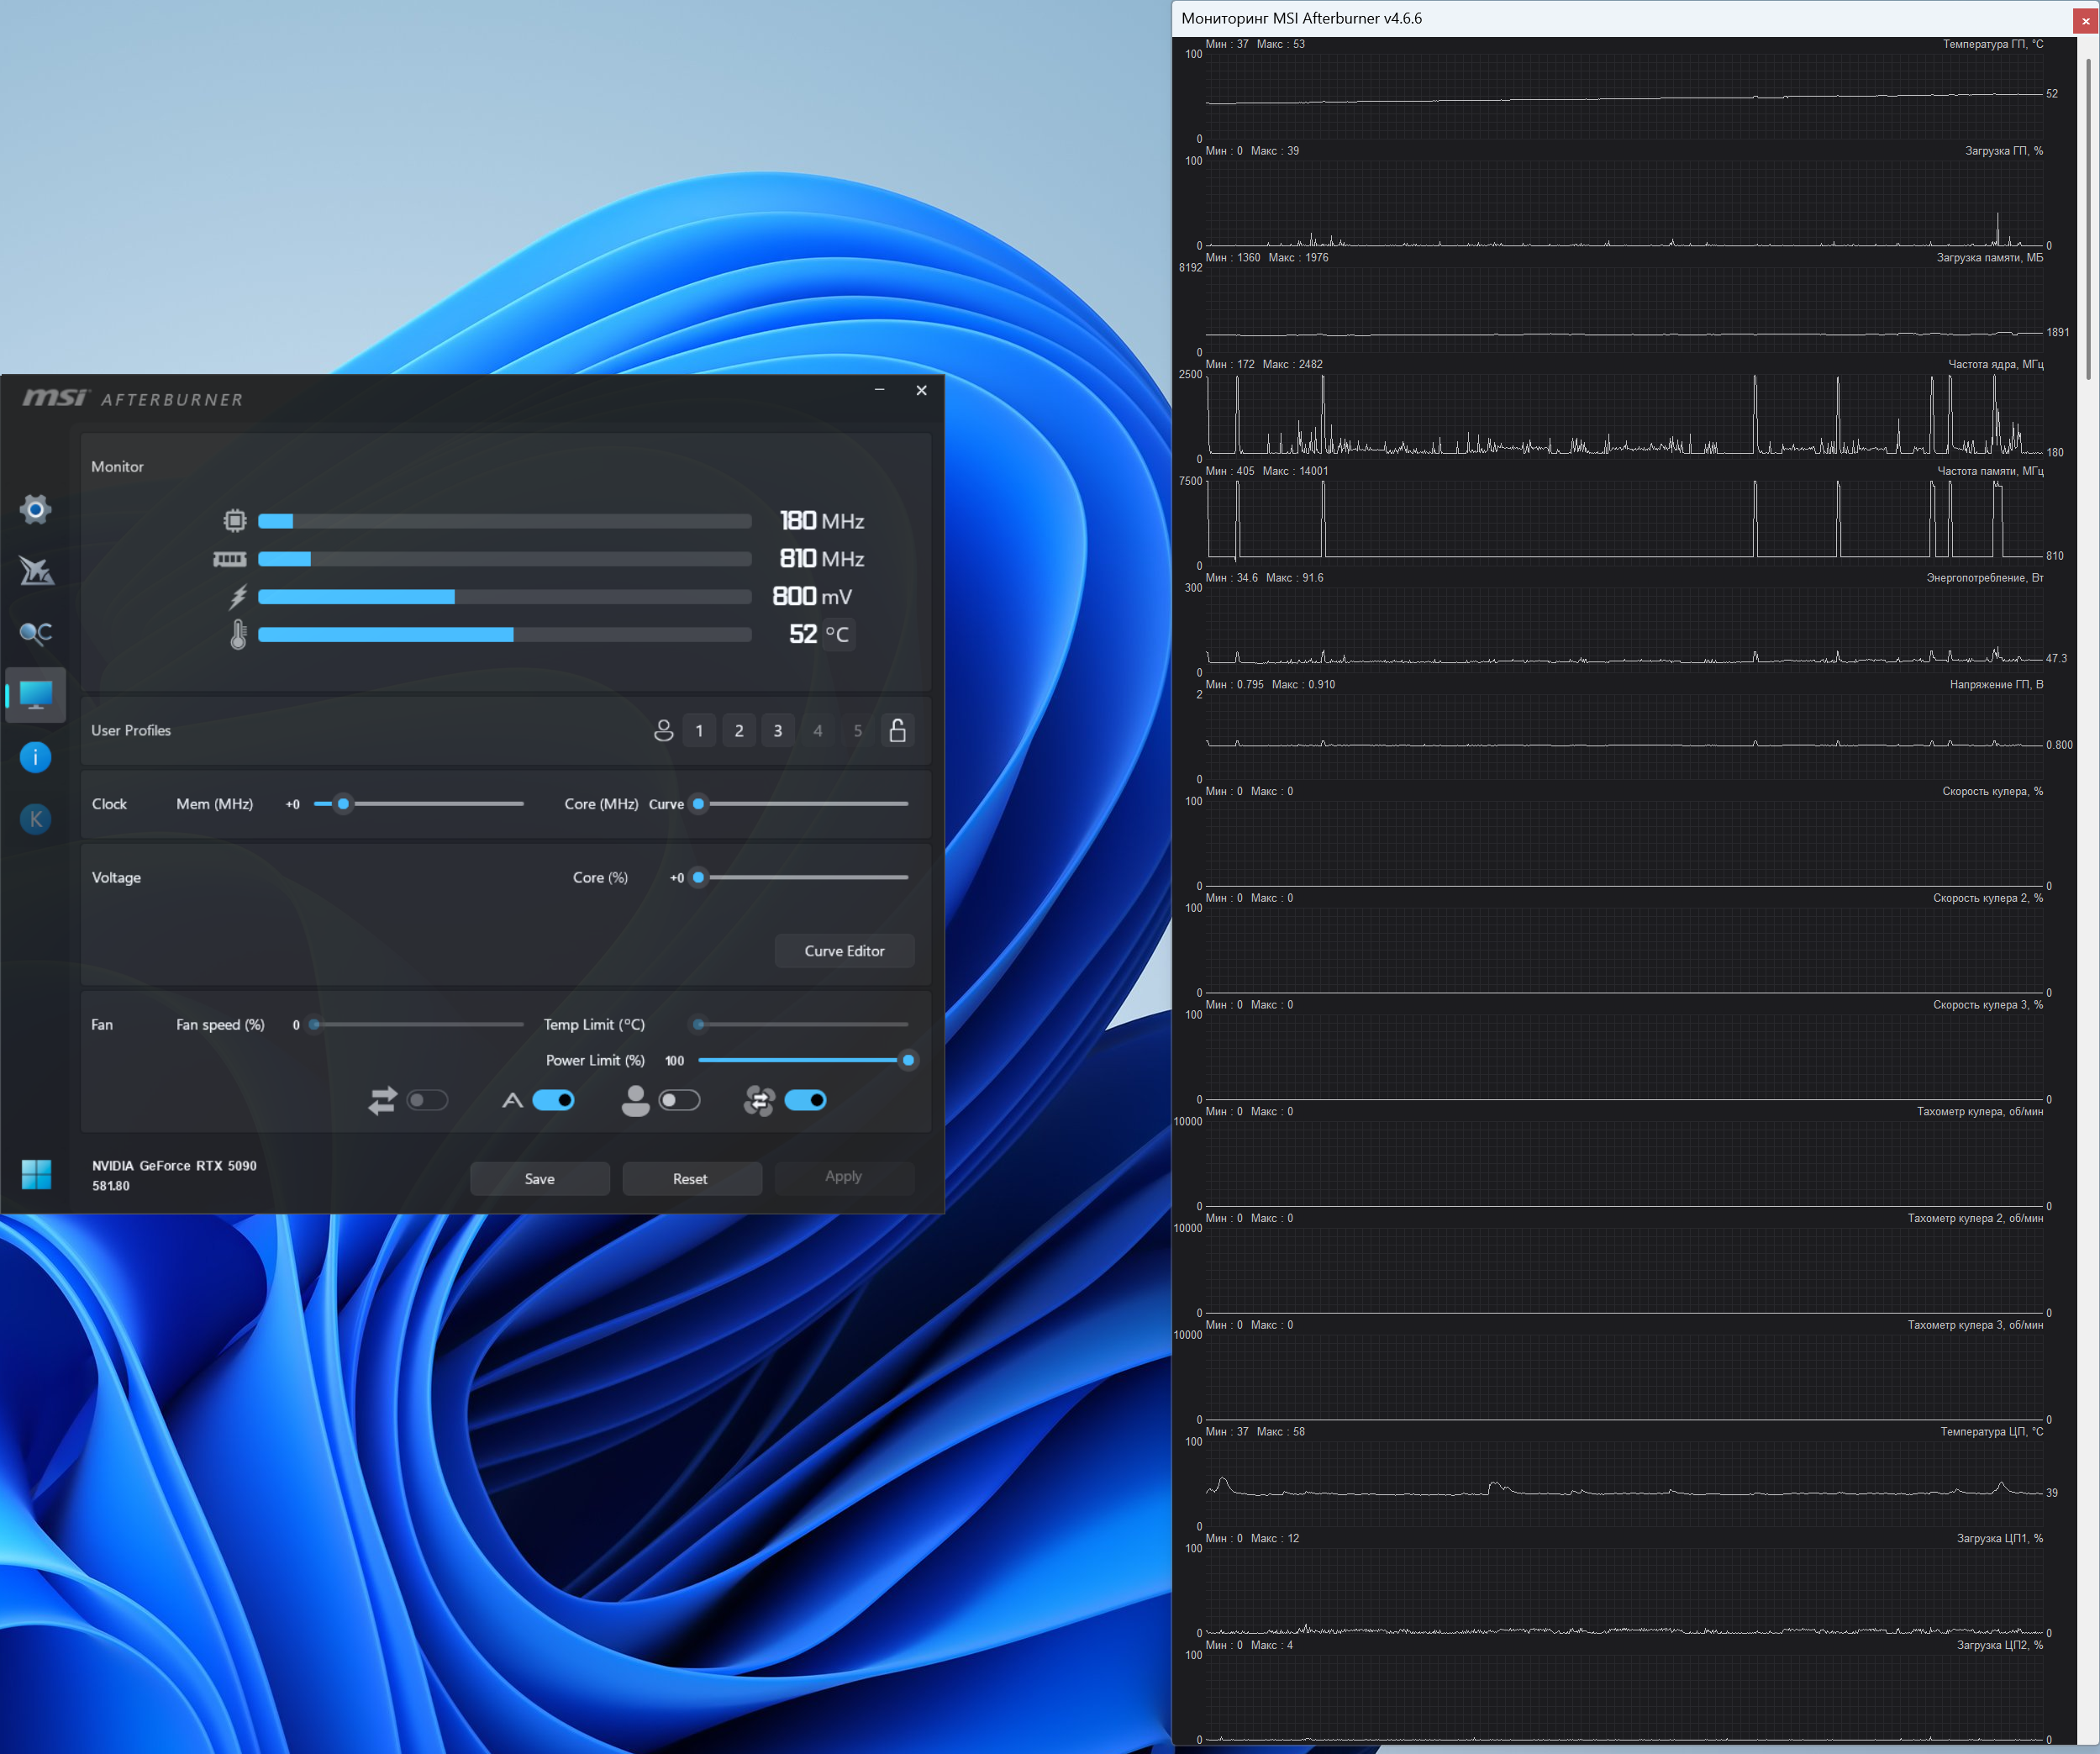Click the profile lock icon

(897, 731)
